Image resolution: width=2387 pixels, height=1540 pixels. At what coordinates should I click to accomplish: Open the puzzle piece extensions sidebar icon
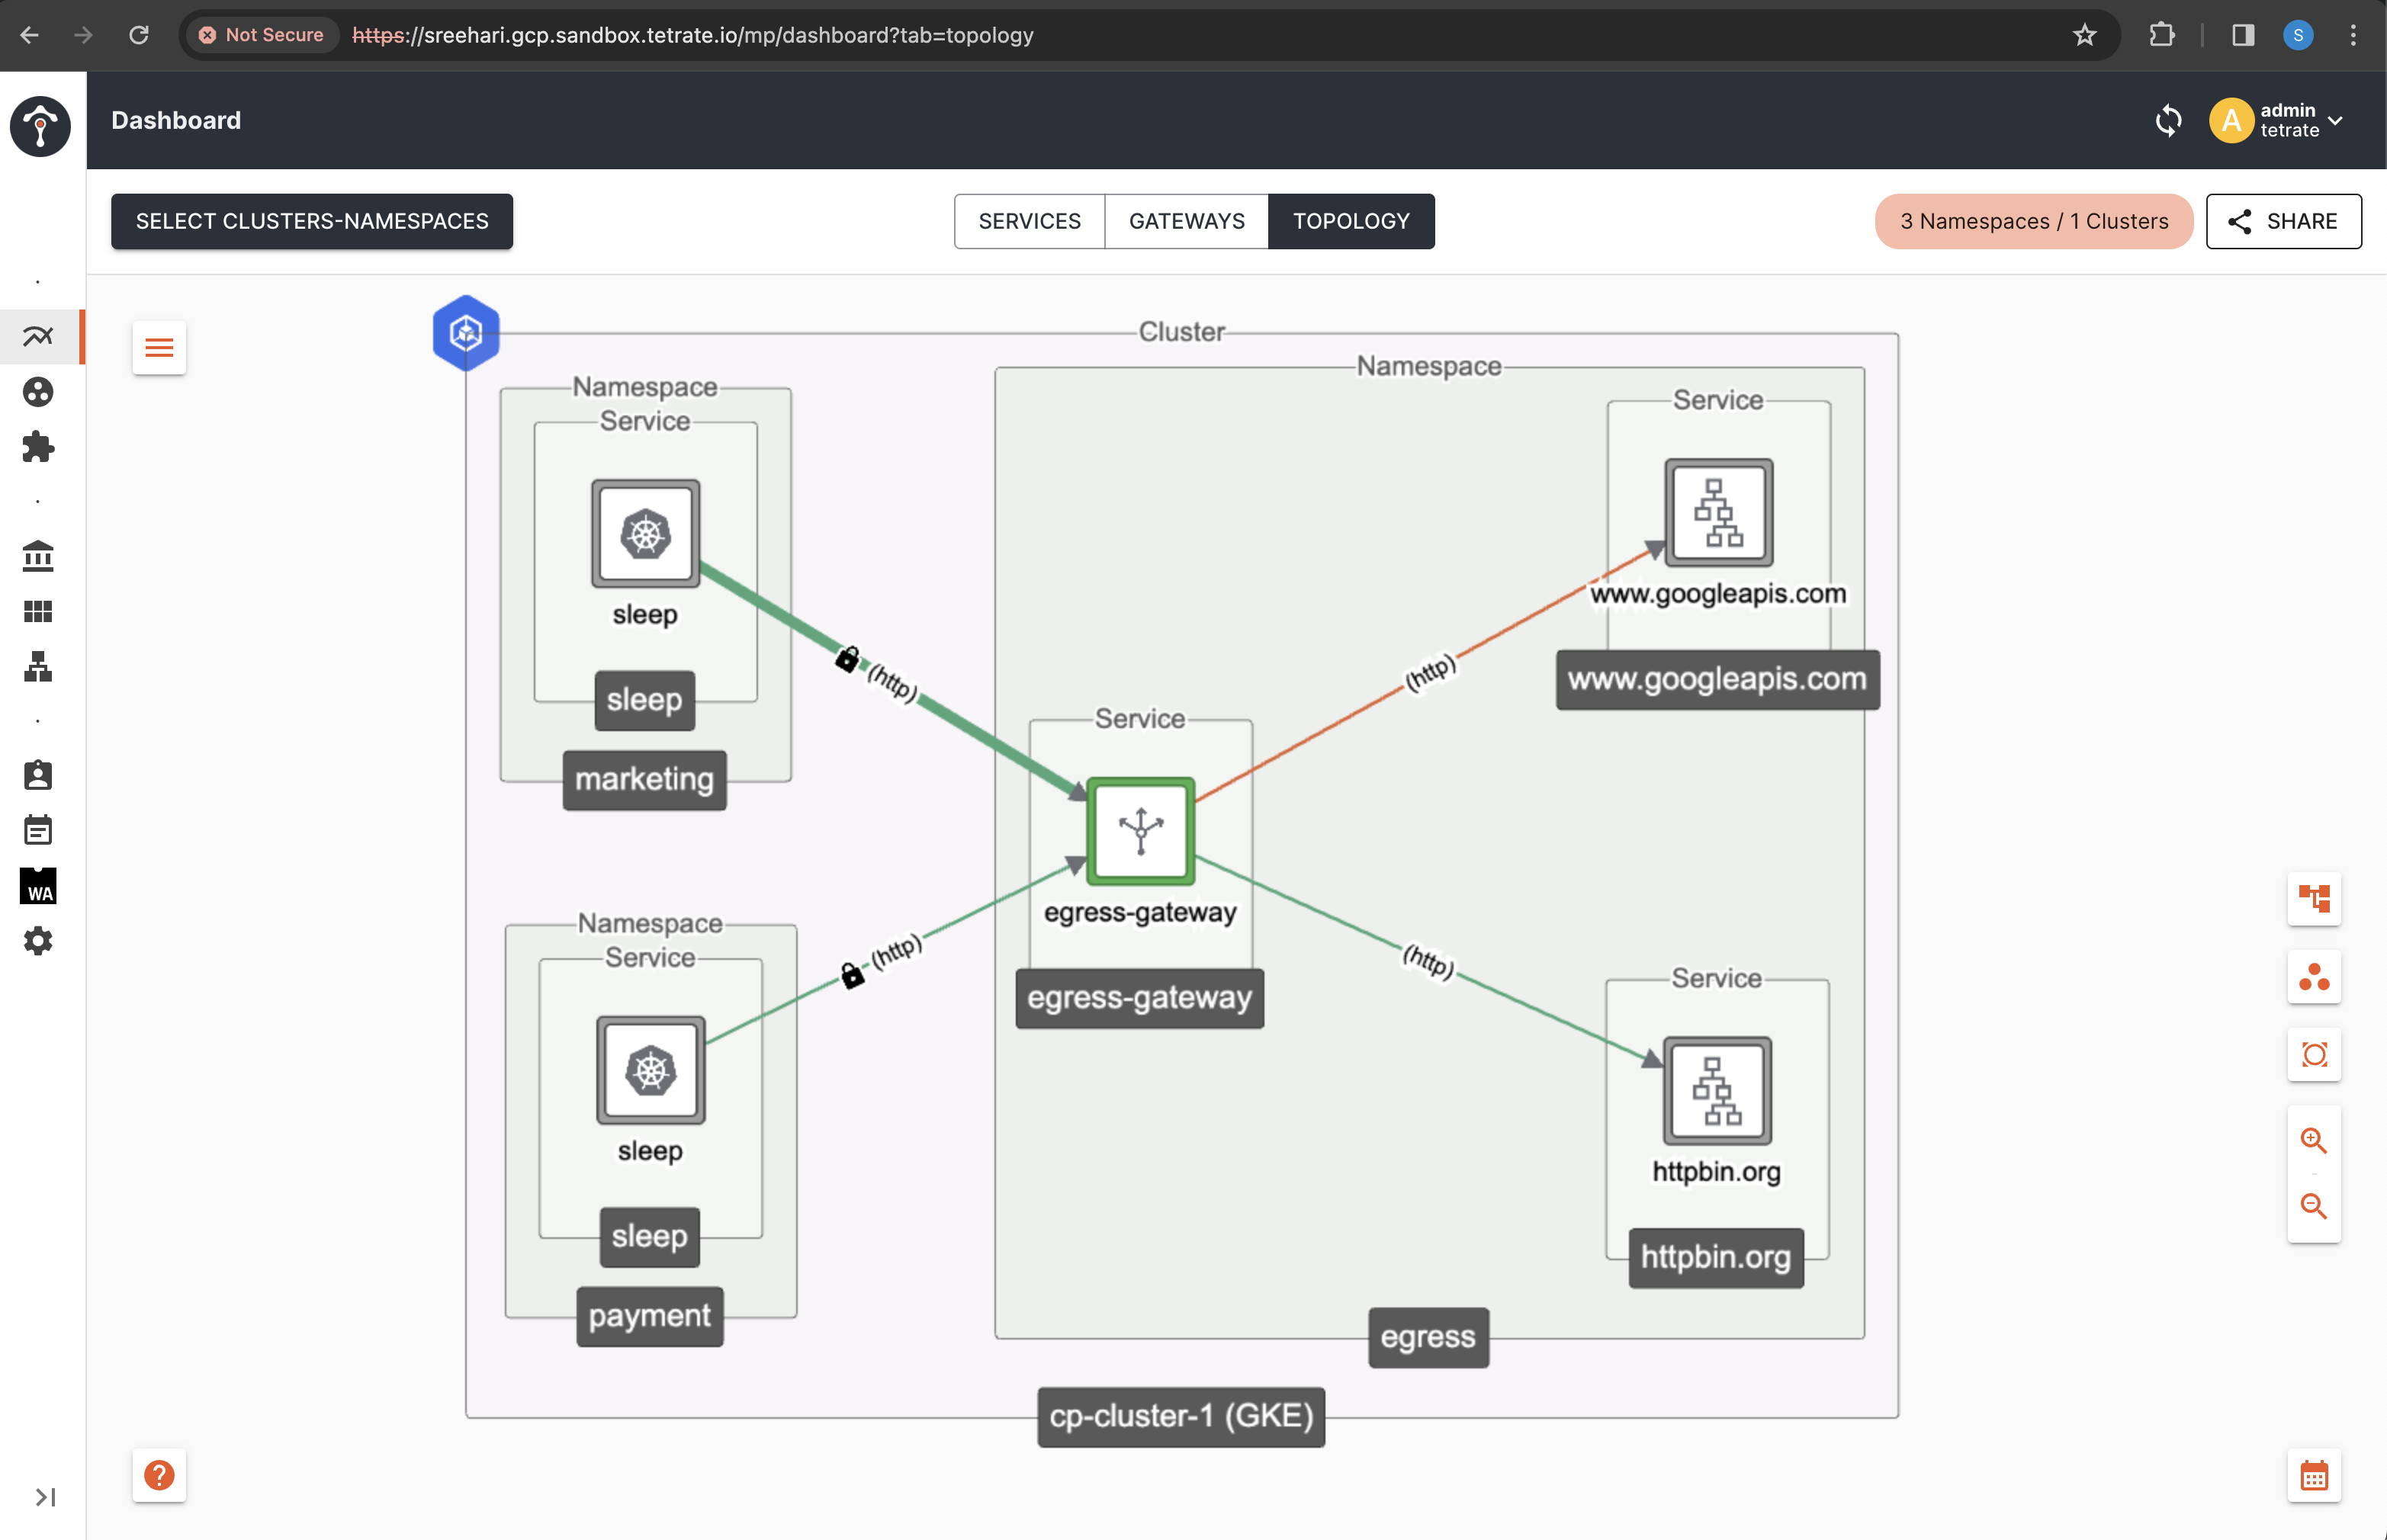[x=38, y=447]
